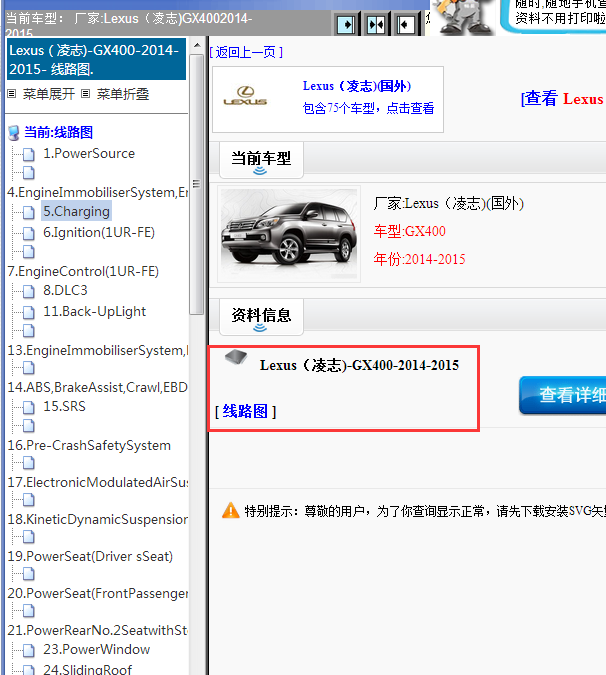Click the orange warning triangle icon

[x=231, y=511]
